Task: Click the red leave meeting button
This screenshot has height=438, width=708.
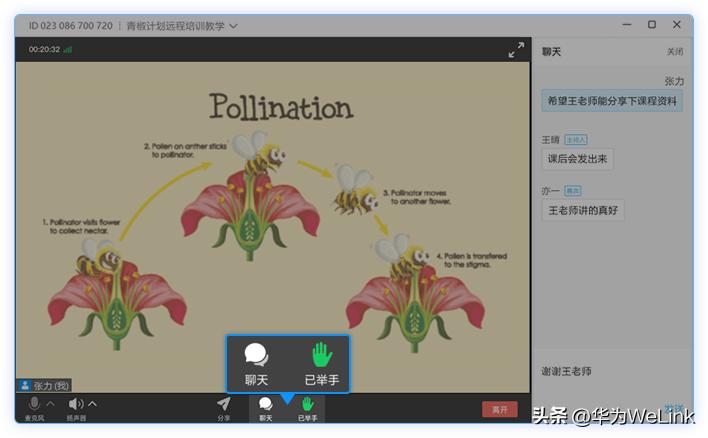Action: tap(499, 410)
